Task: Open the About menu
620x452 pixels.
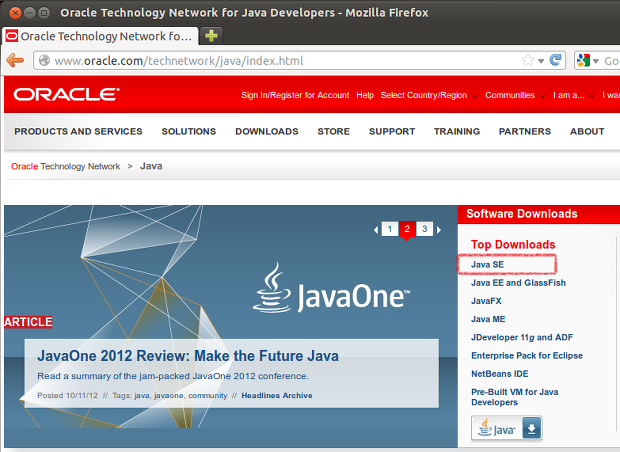Action: click(587, 131)
